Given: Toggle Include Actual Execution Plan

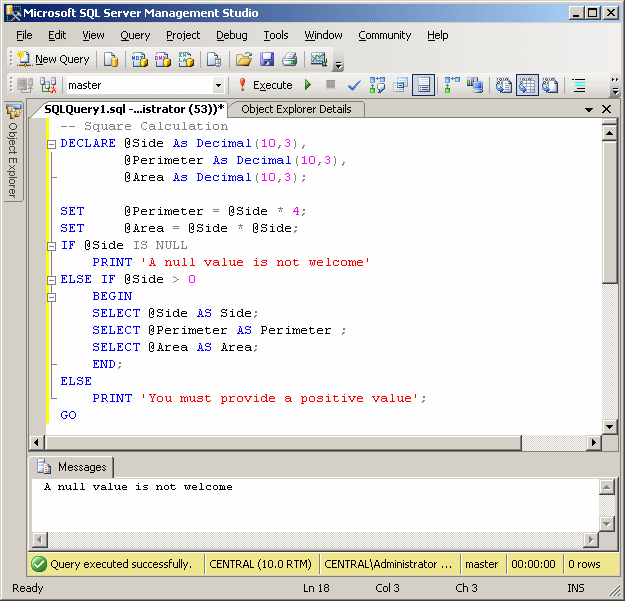Looking at the screenshot, I should pyautogui.click(x=452, y=85).
